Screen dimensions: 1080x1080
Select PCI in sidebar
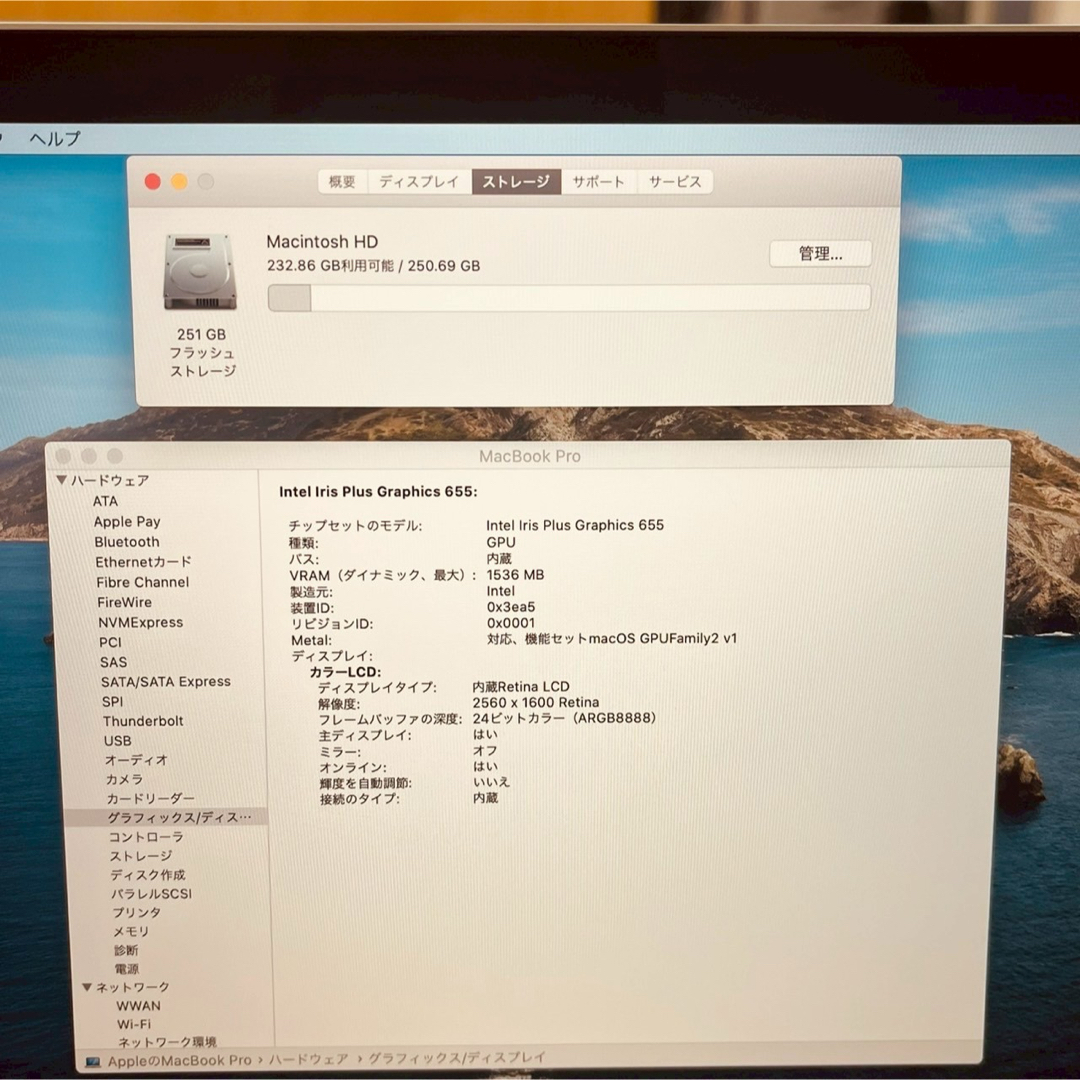tap(110, 642)
